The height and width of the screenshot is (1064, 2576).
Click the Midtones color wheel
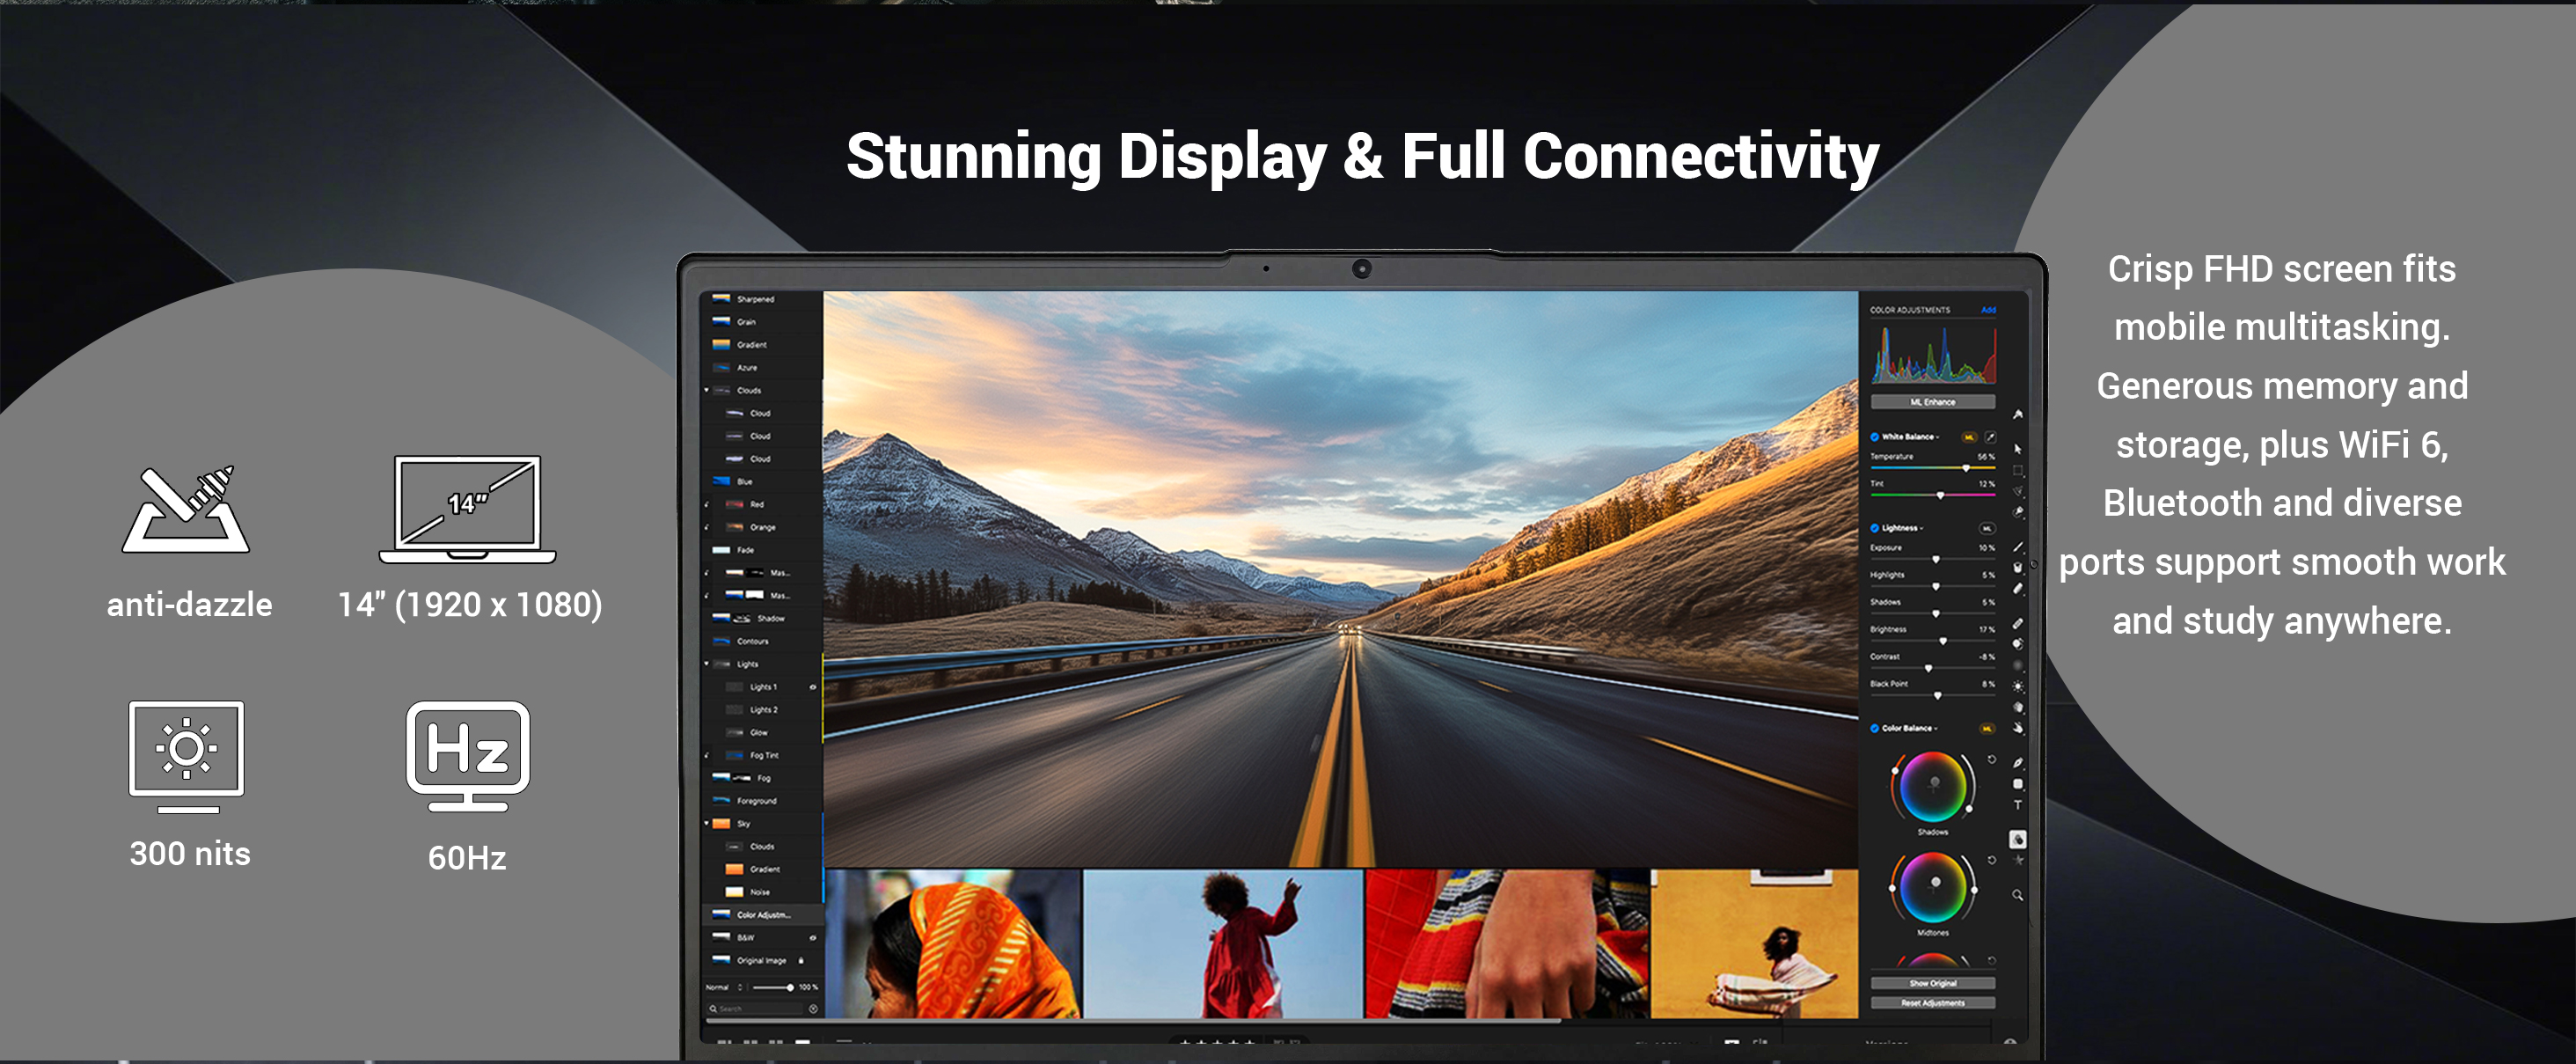[x=1932, y=887]
